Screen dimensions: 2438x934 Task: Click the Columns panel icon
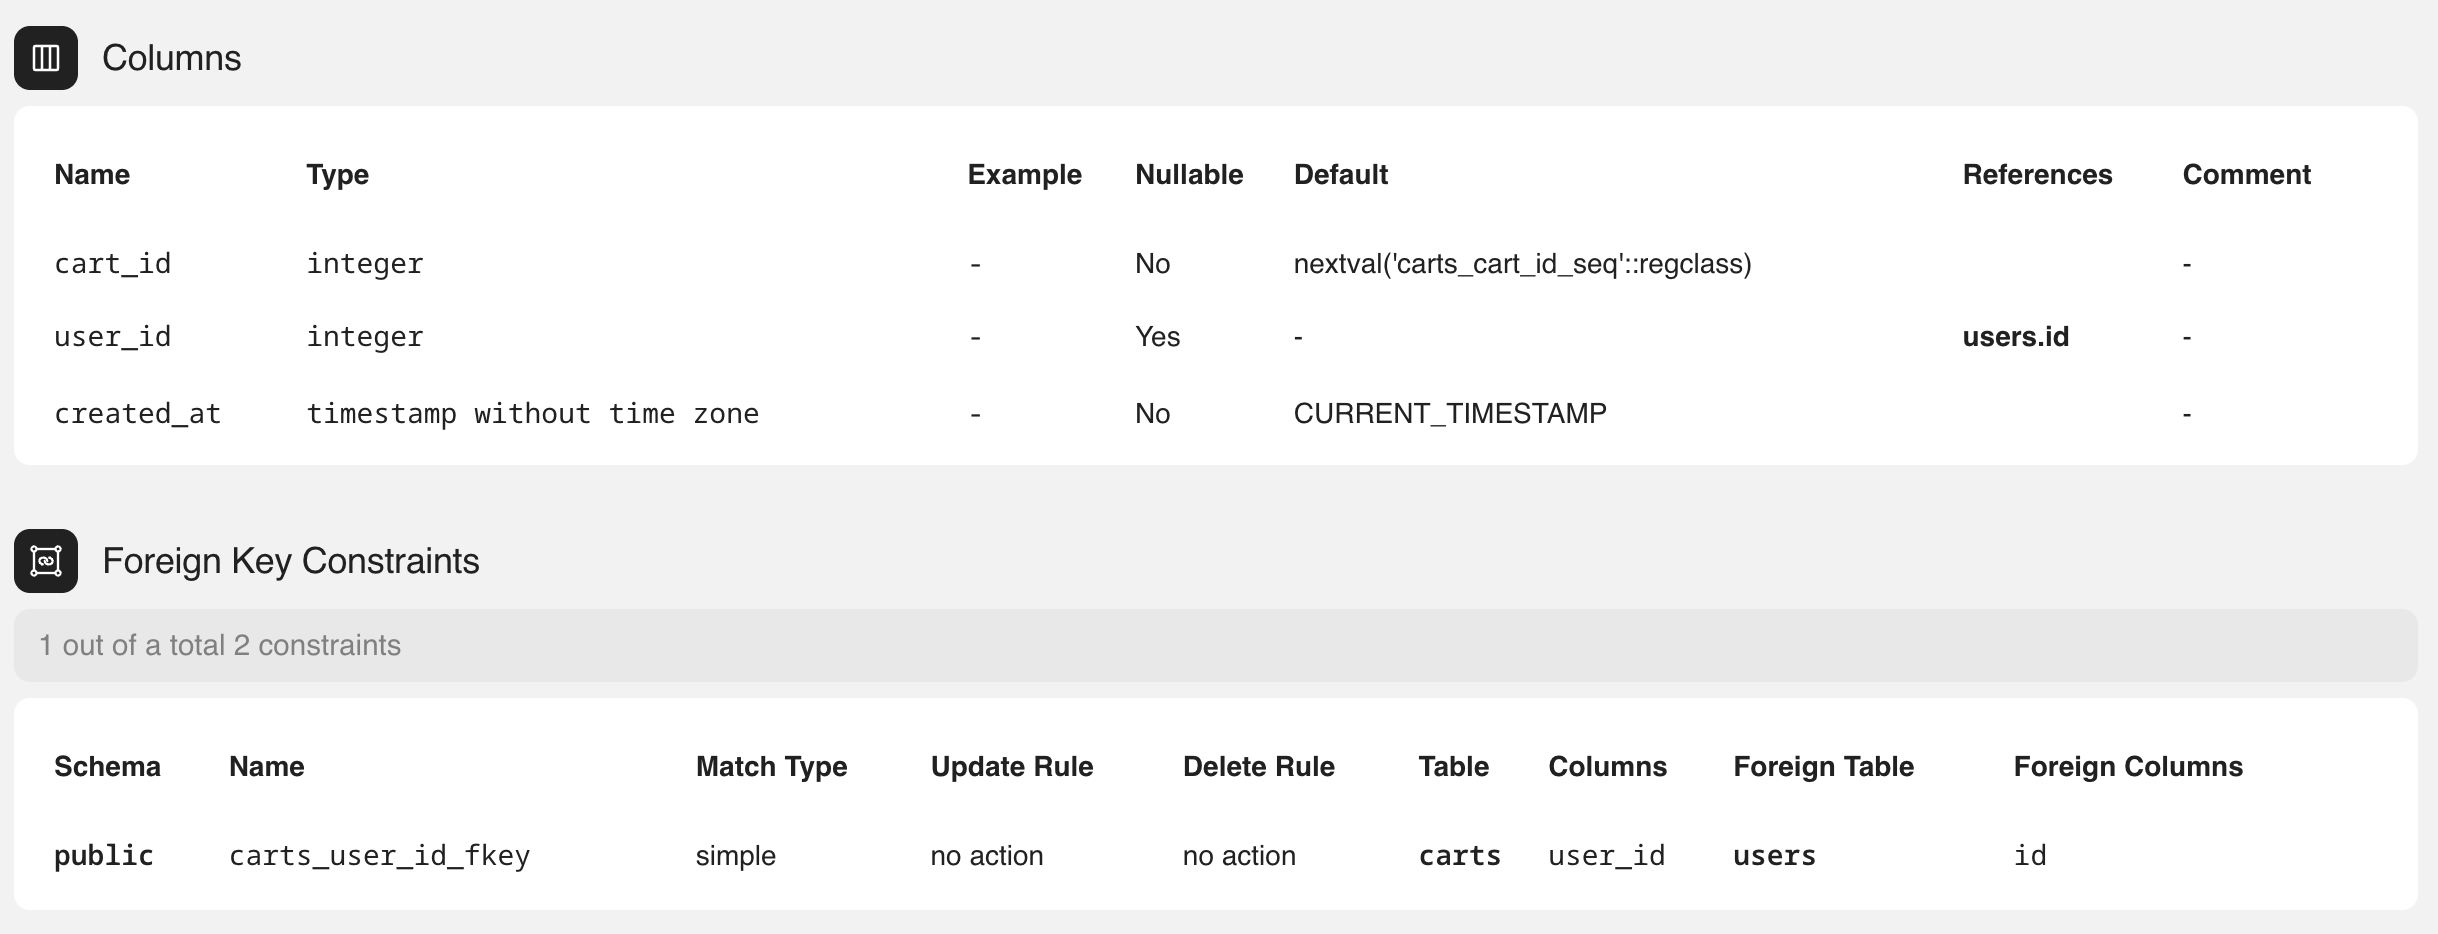45,58
